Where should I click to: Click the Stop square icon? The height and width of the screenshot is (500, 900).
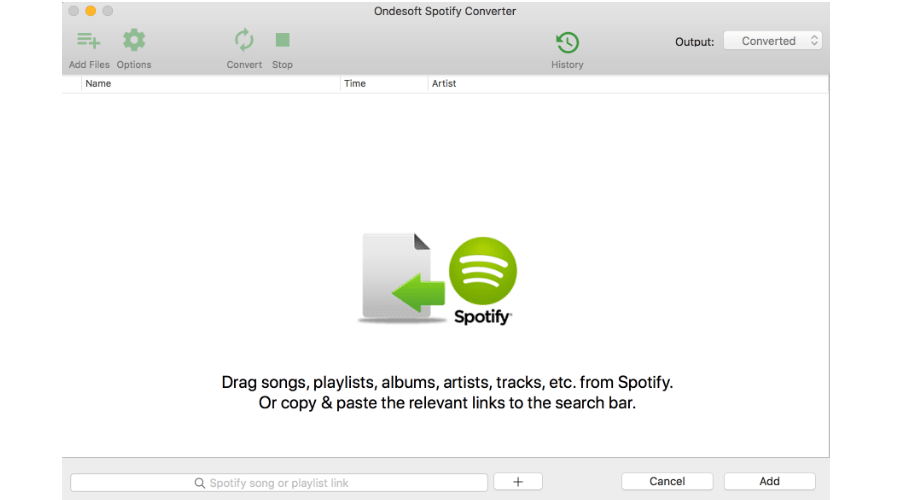[282, 40]
